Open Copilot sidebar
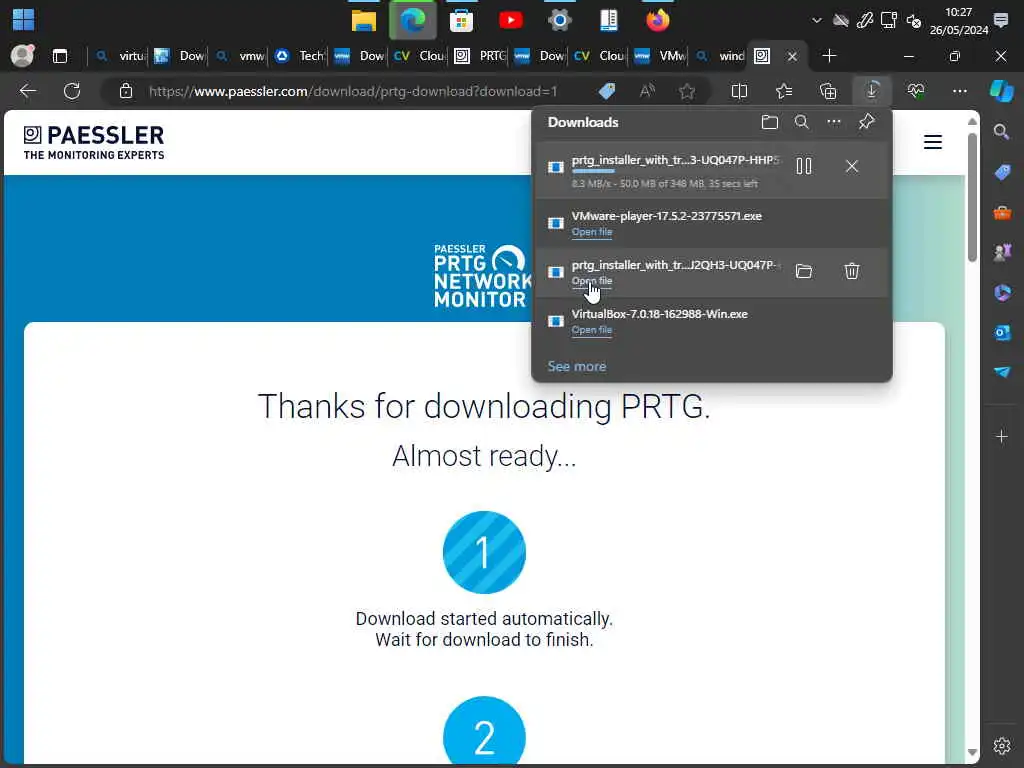 [1002, 91]
